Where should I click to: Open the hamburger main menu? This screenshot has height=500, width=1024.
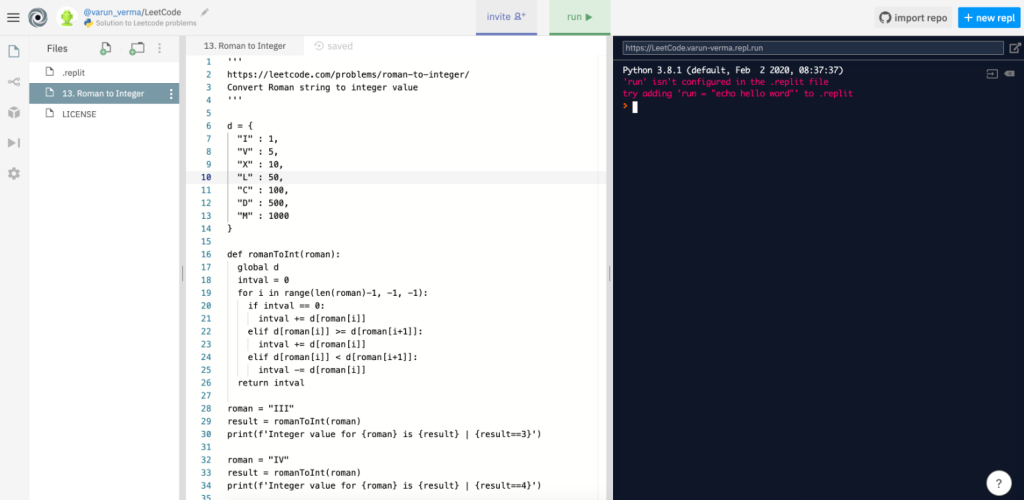point(13,17)
